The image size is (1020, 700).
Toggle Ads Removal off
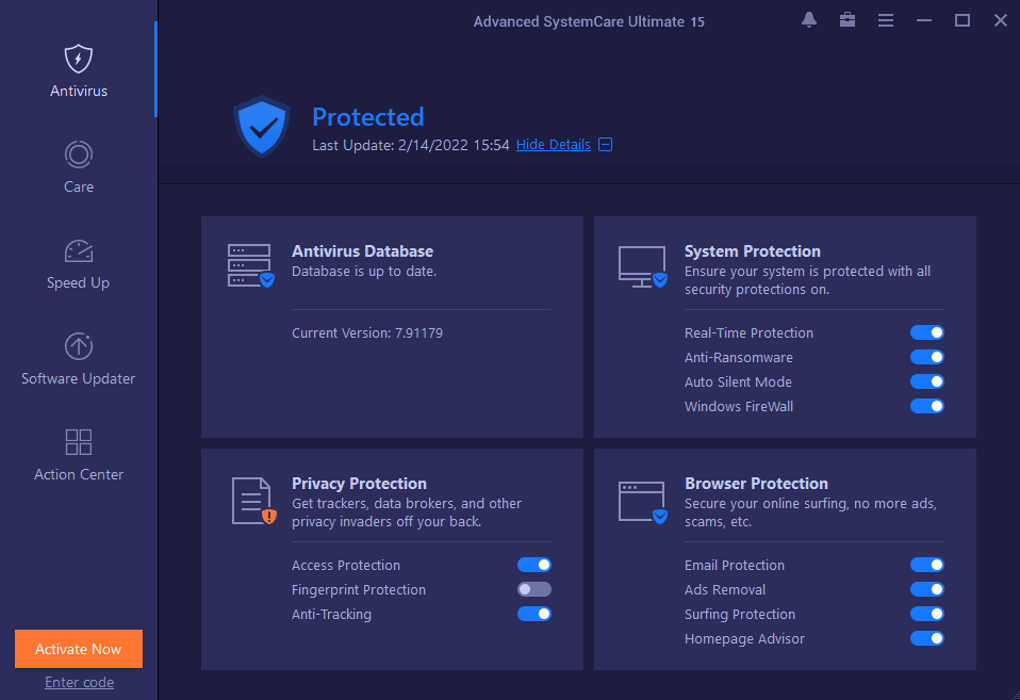pos(927,590)
